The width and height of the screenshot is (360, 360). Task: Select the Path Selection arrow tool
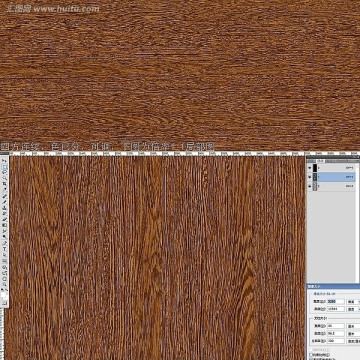tap(5, 255)
